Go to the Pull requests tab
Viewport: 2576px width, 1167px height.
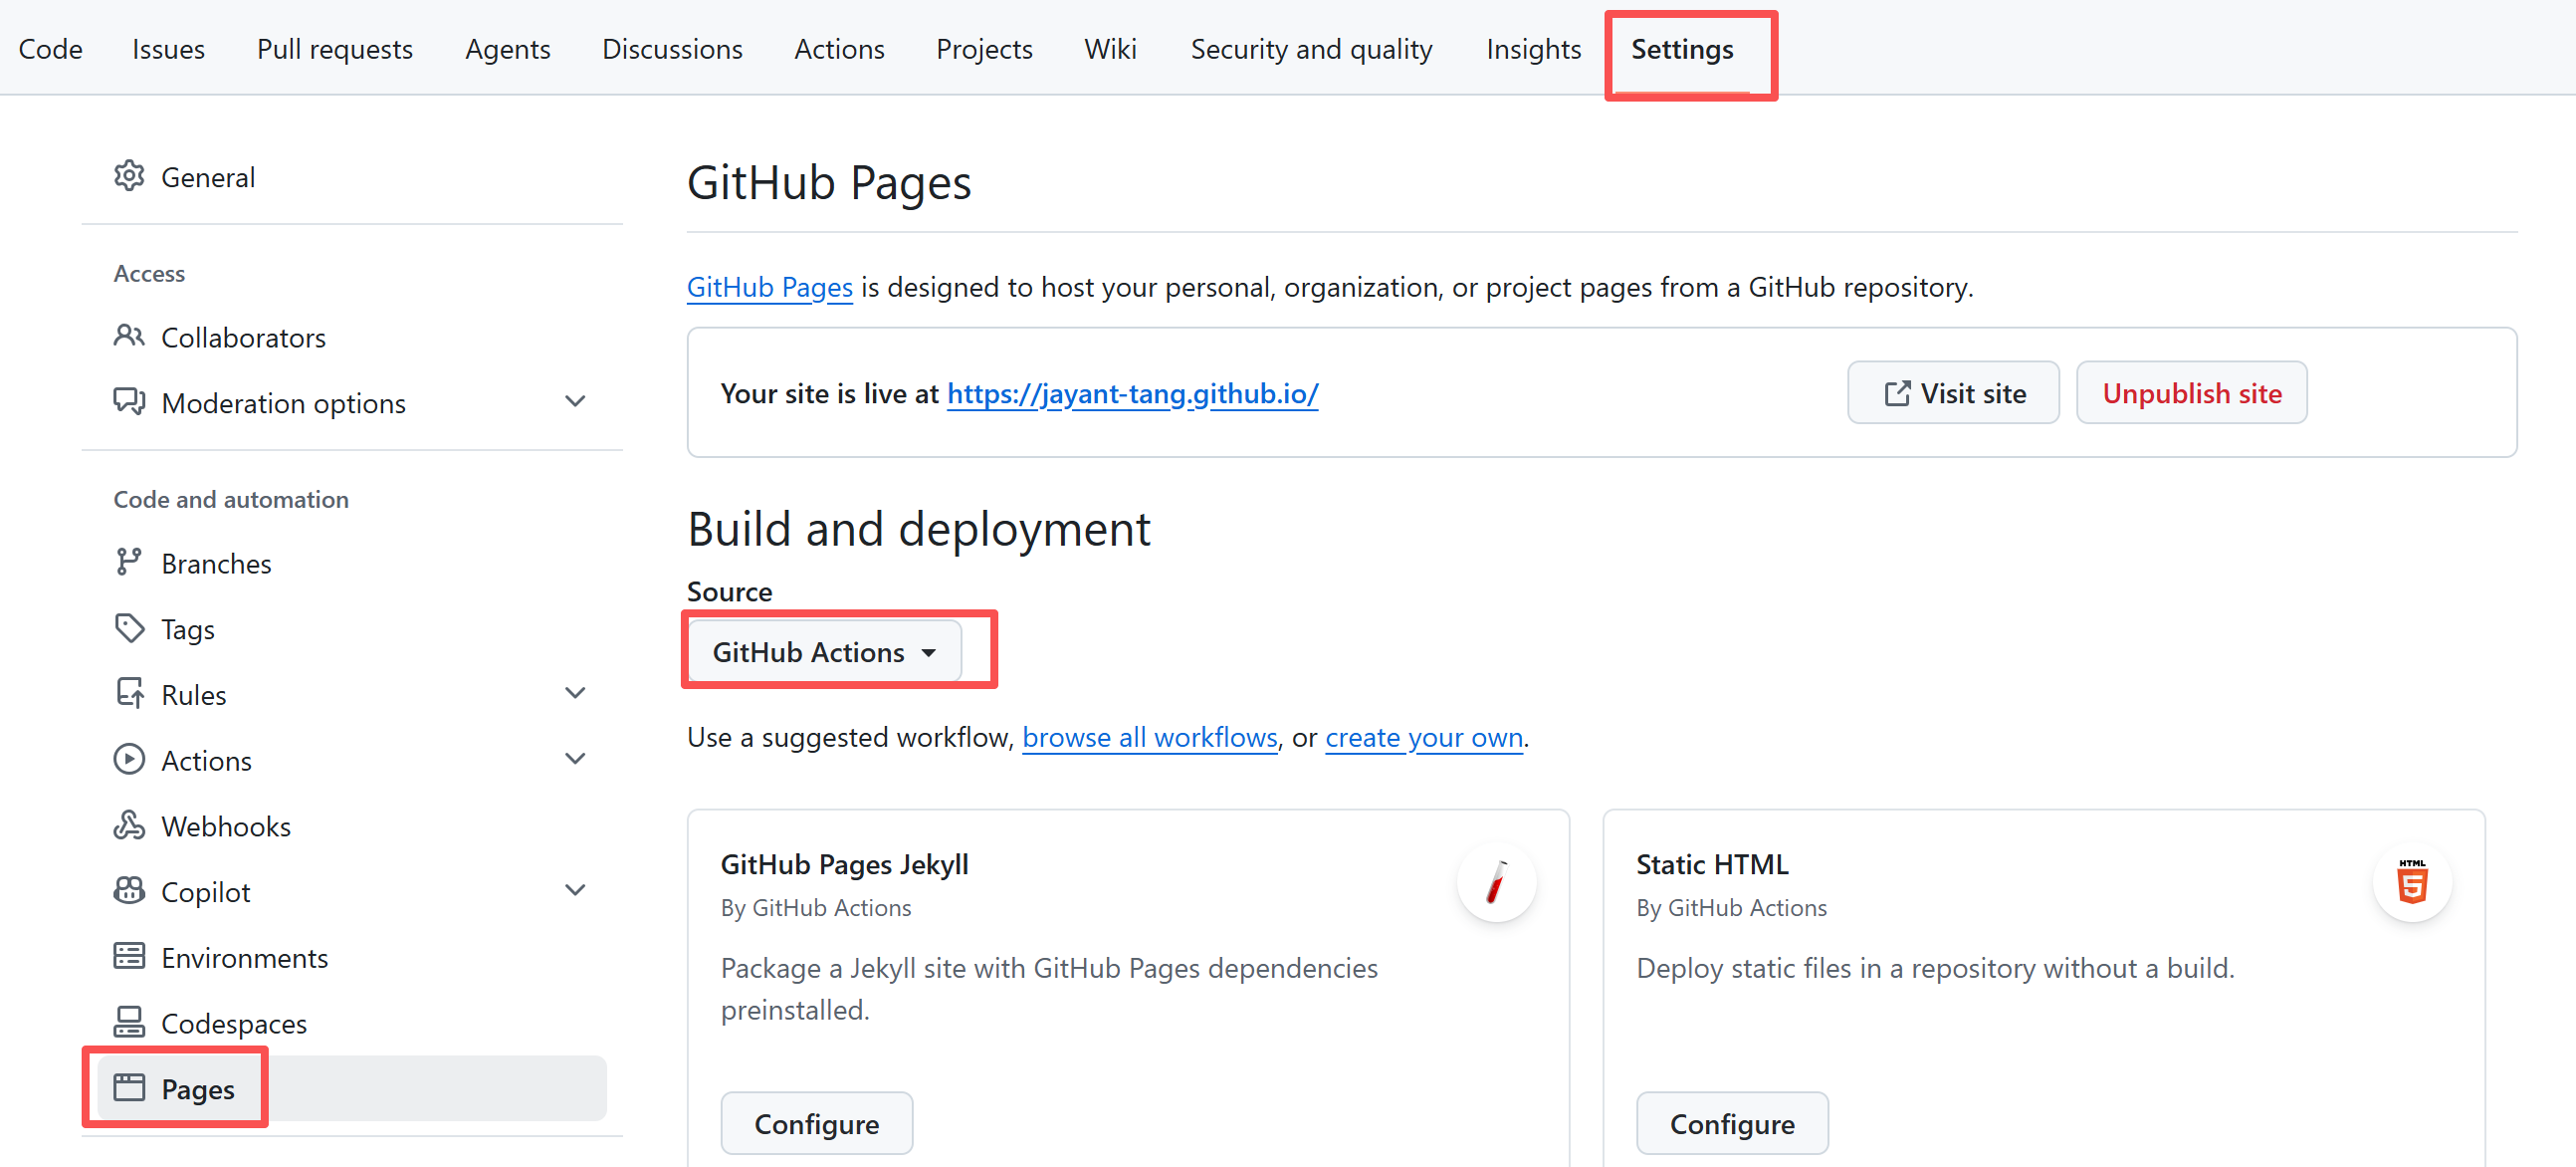335,49
